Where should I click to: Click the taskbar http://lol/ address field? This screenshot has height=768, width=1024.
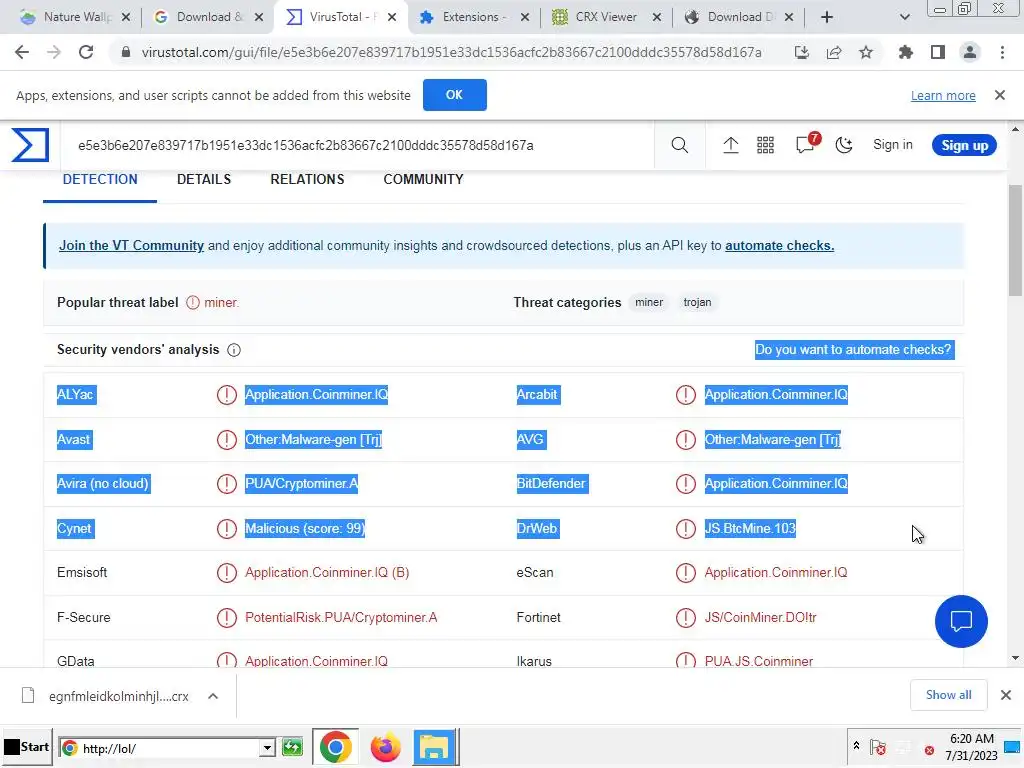pyautogui.click(x=167, y=748)
